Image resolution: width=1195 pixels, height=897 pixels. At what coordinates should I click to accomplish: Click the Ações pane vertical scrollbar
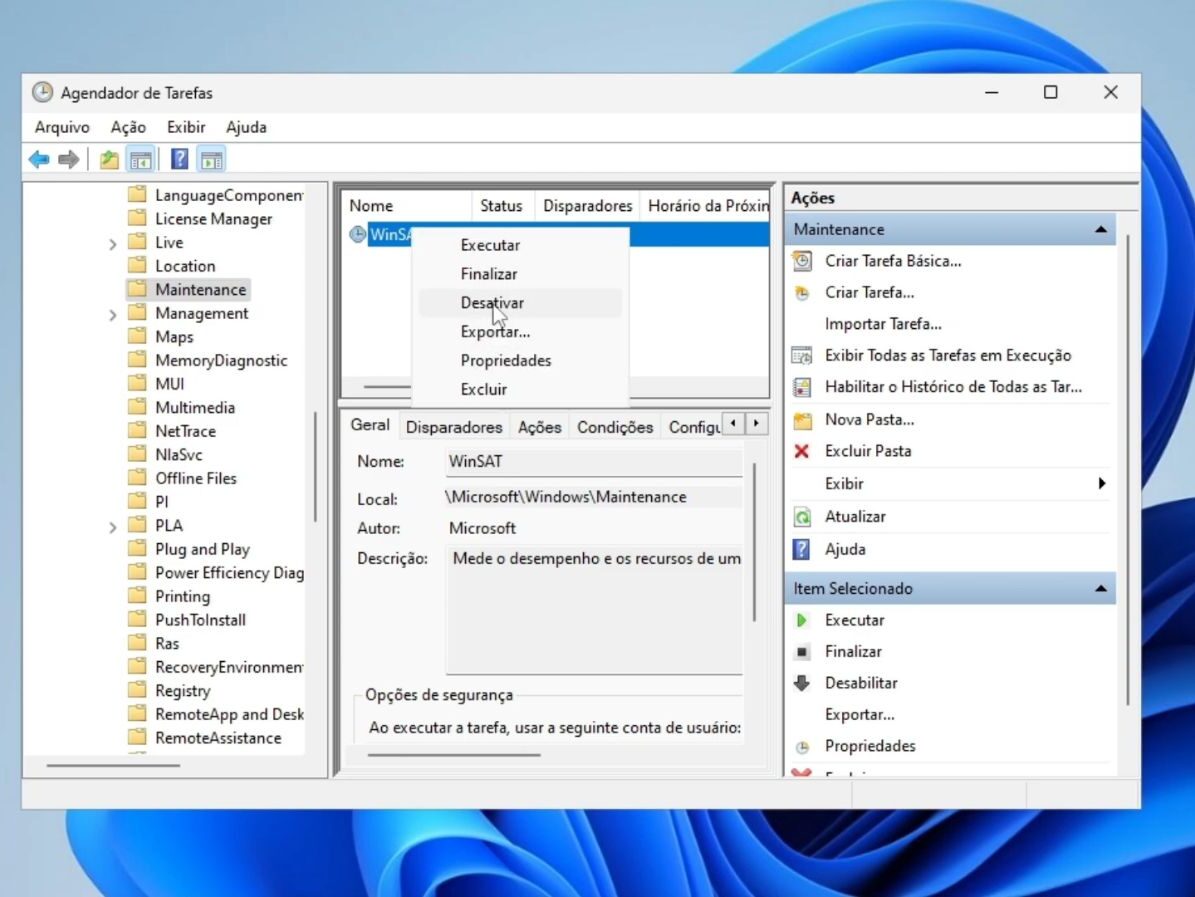coord(1128,470)
